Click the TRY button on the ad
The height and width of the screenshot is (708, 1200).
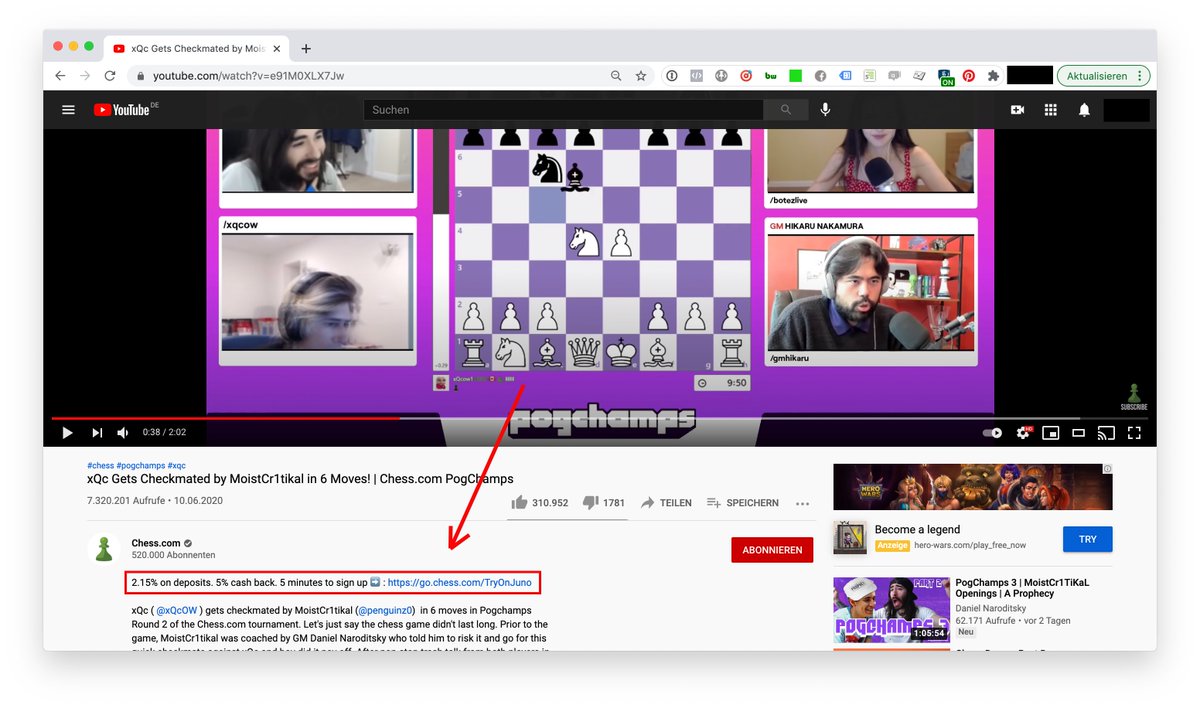1087,539
